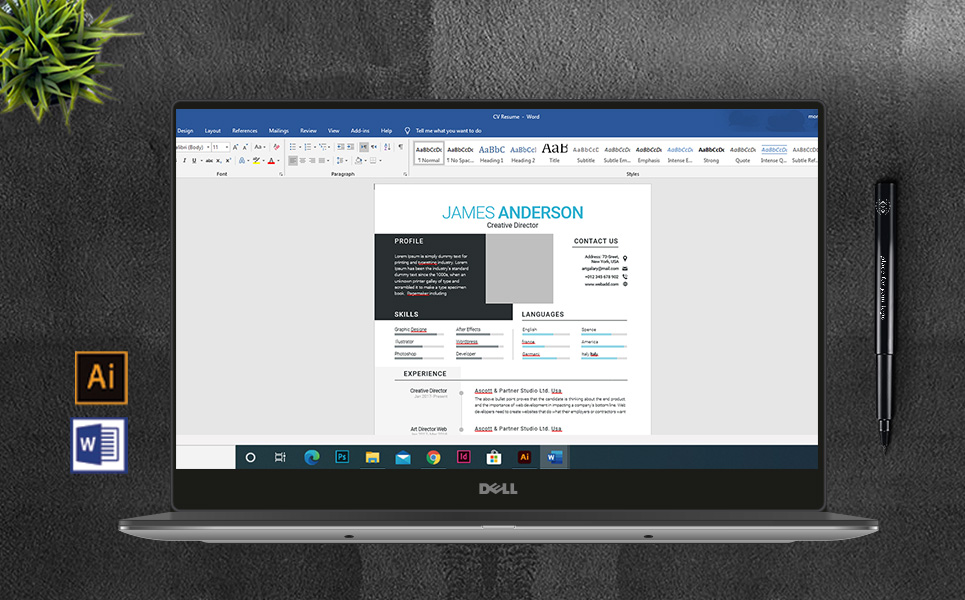Open the References ribbon tab
This screenshot has height=600, width=965.
pyautogui.click(x=245, y=130)
